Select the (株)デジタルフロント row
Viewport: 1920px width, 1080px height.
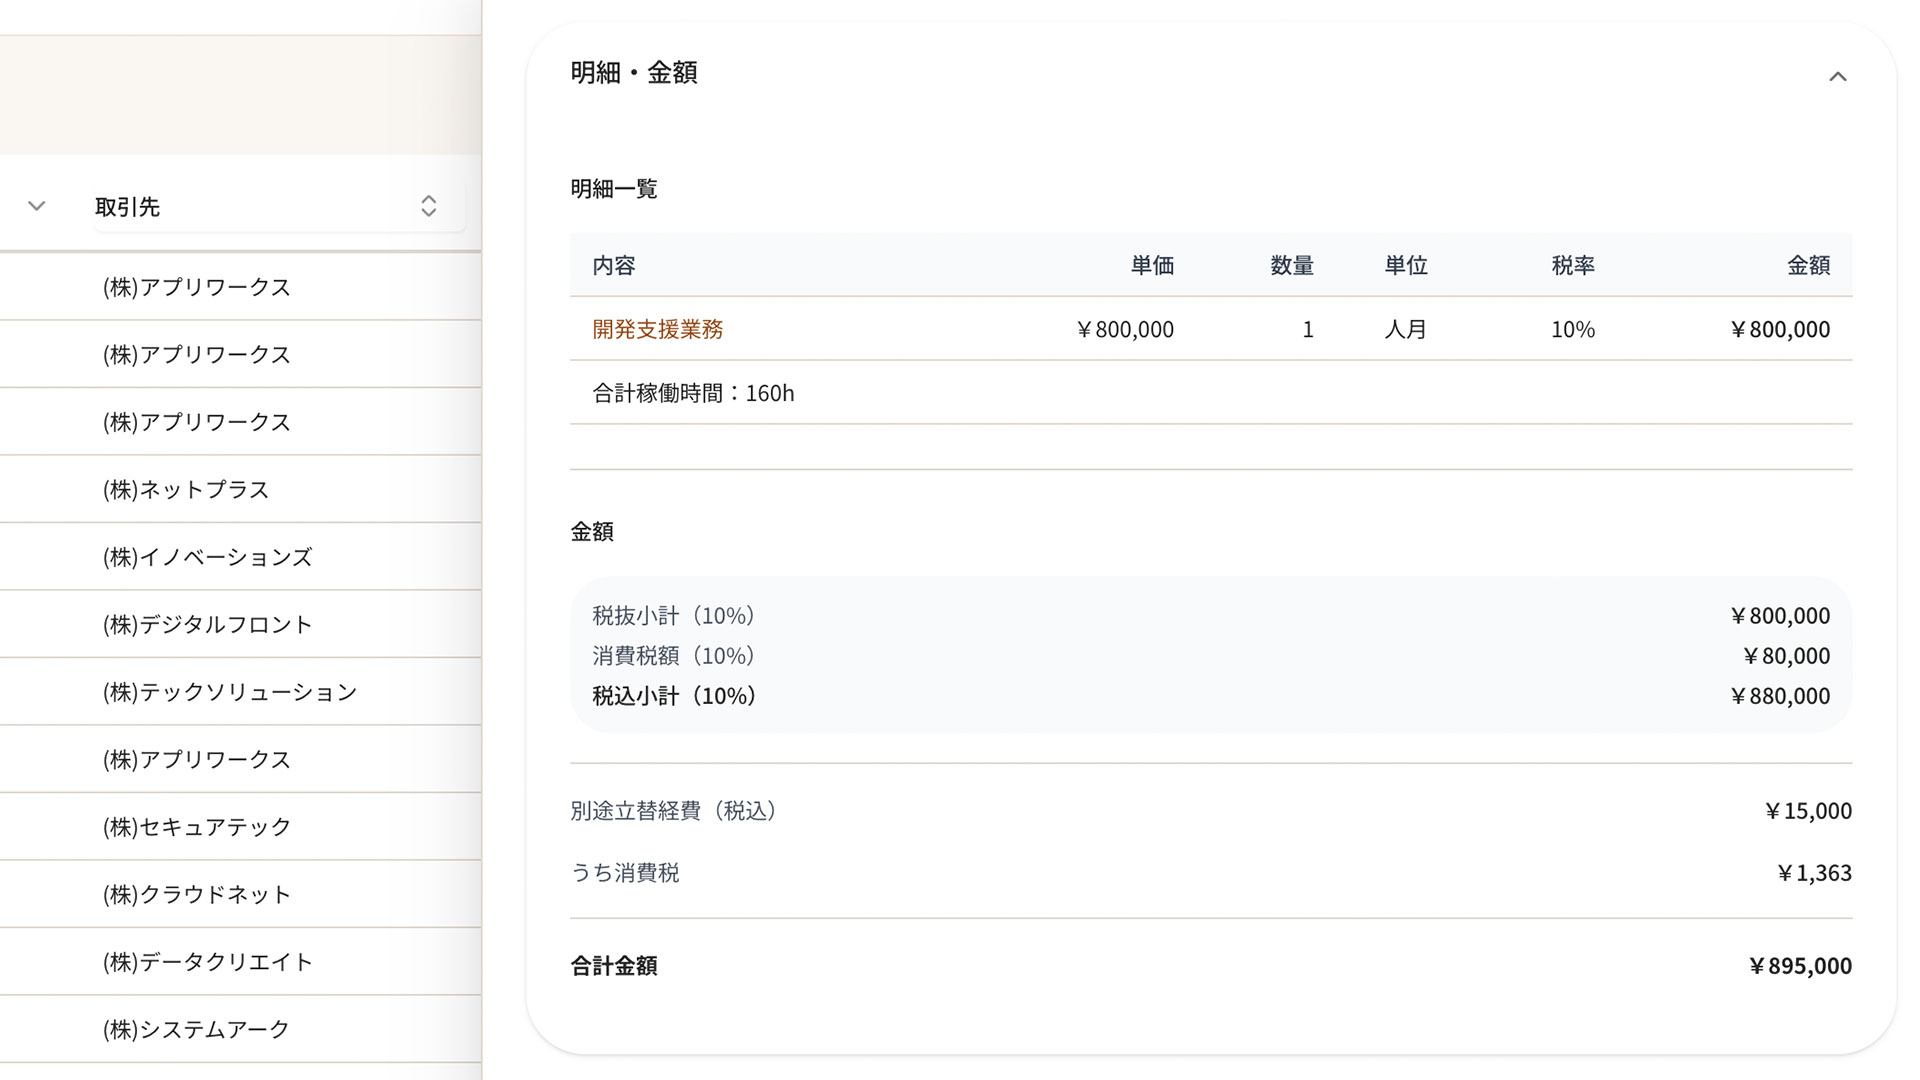point(207,624)
